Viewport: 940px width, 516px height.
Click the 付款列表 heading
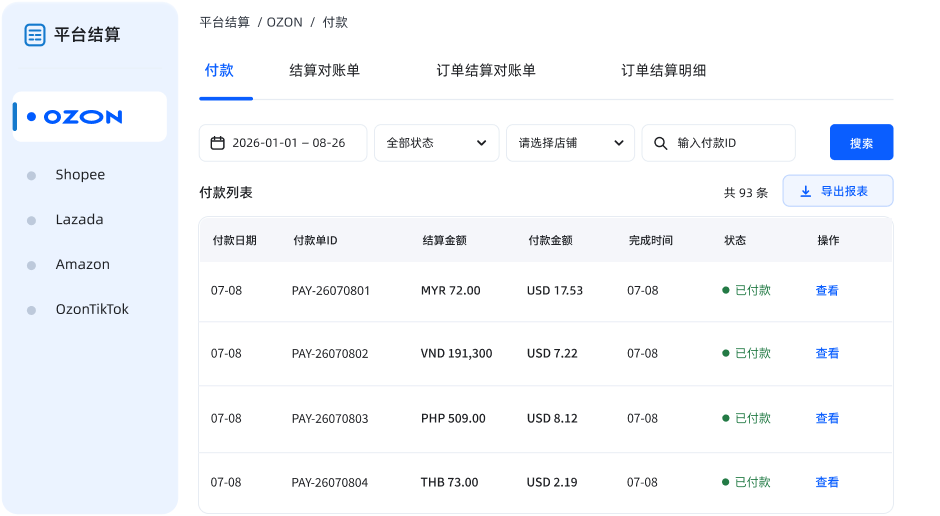point(226,193)
